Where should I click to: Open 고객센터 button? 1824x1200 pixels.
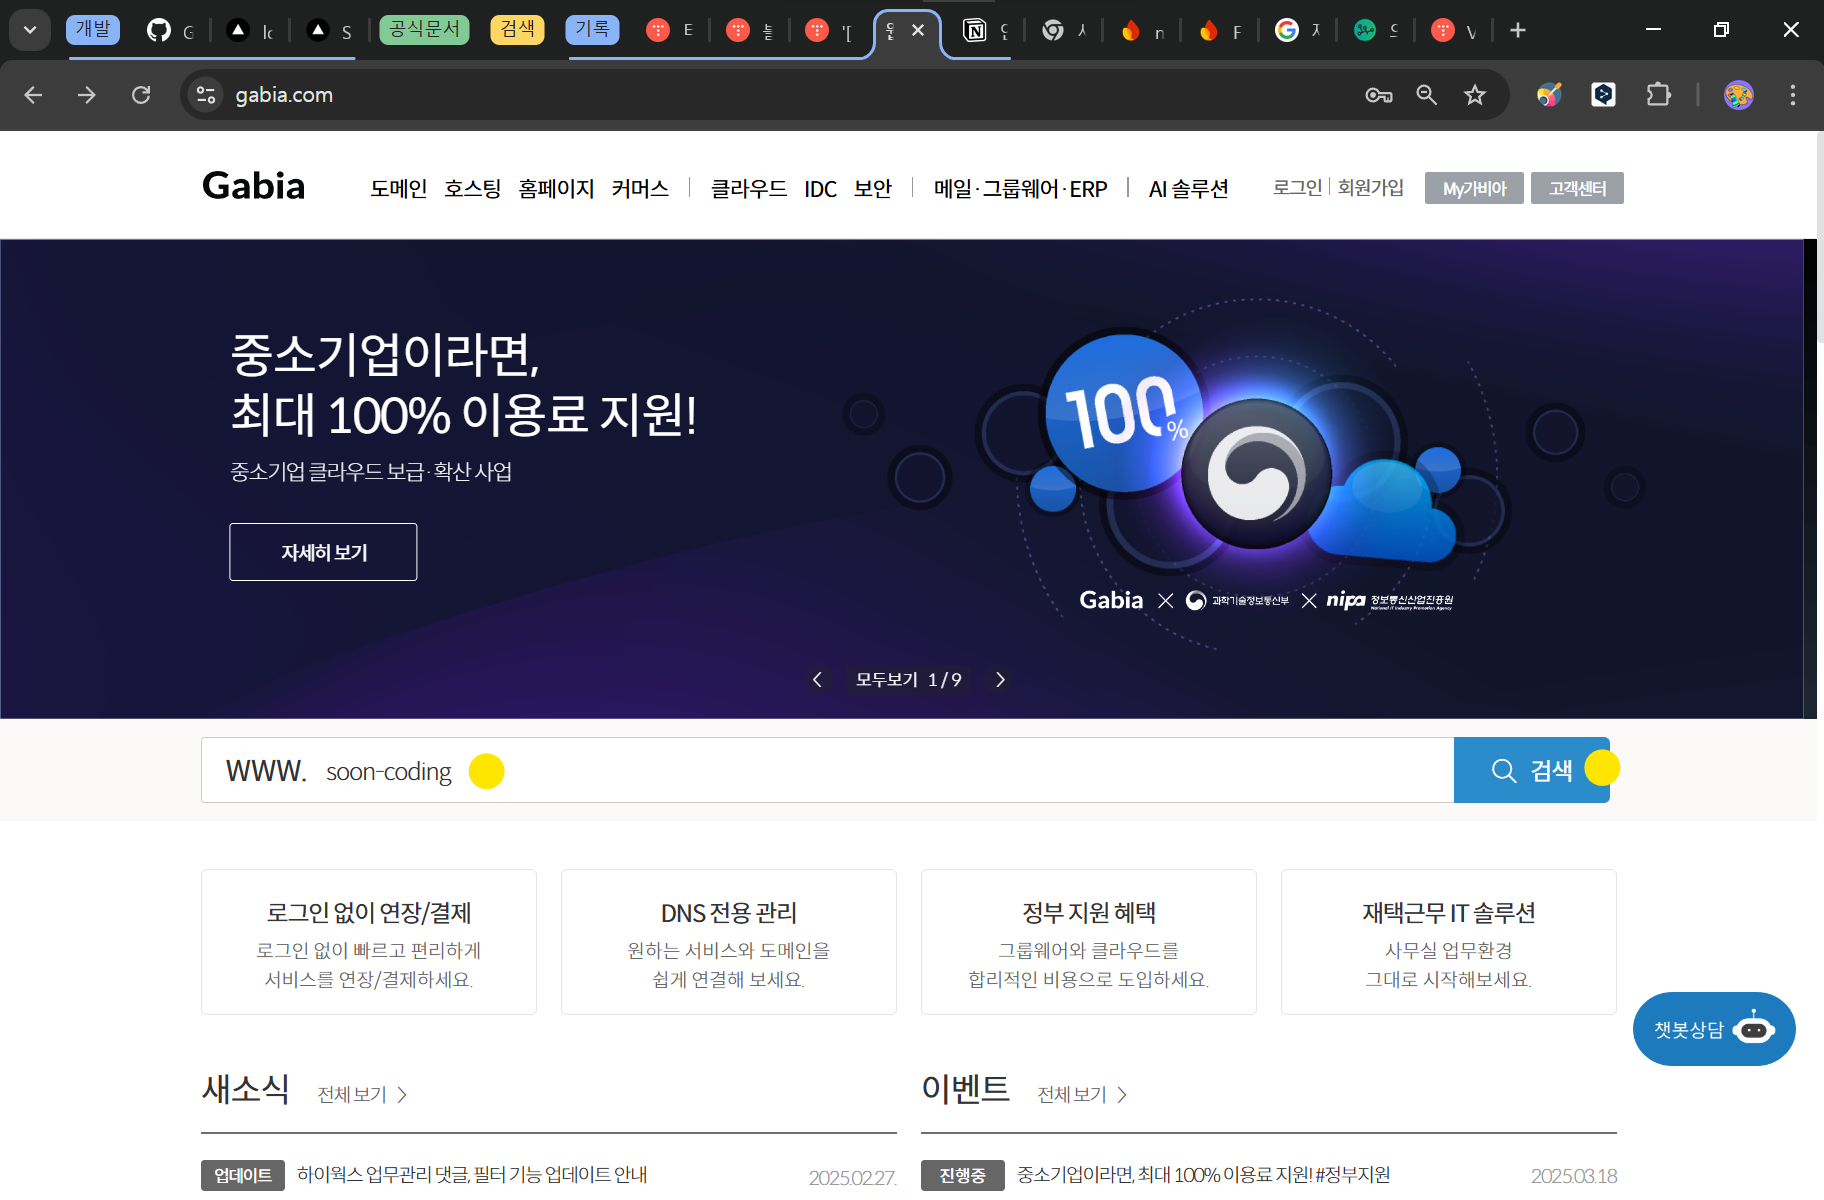pyautogui.click(x=1577, y=188)
